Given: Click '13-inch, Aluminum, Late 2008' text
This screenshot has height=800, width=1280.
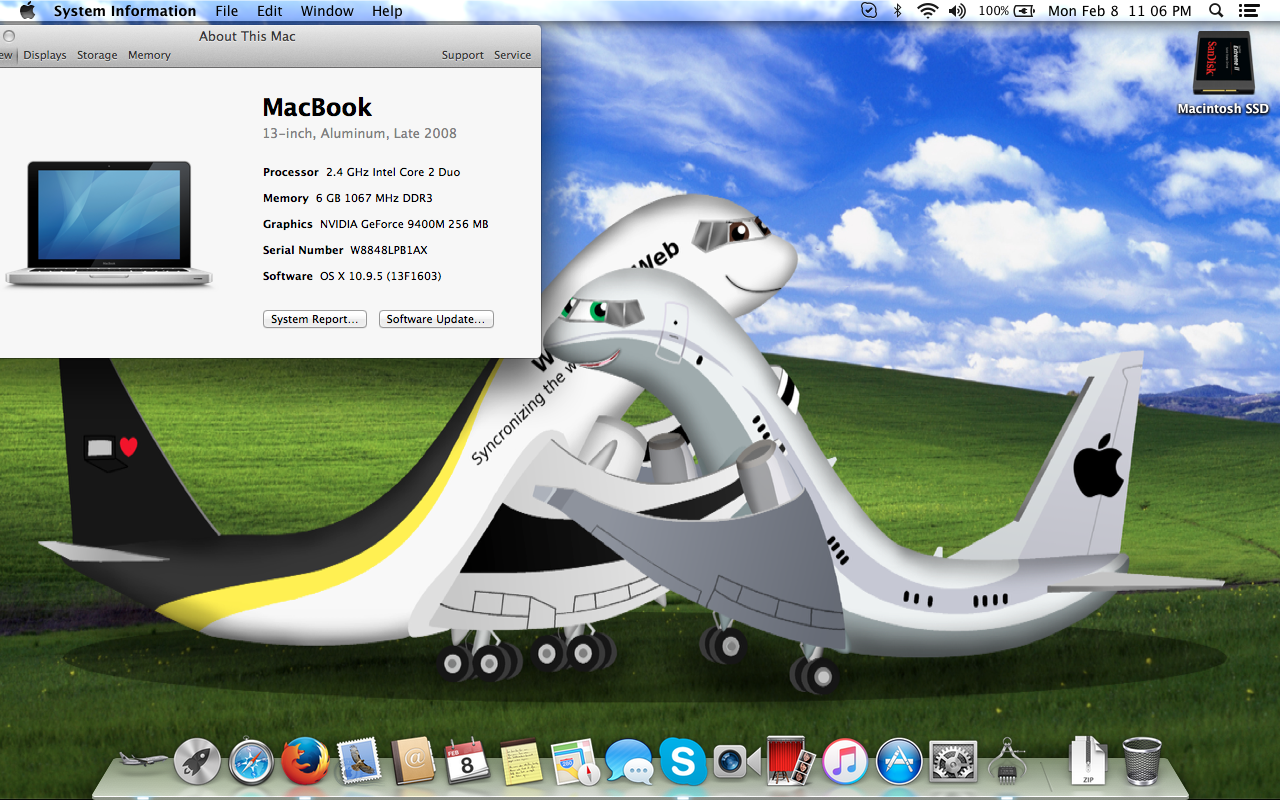Looking at the screenshot, I should pos(360,133).
